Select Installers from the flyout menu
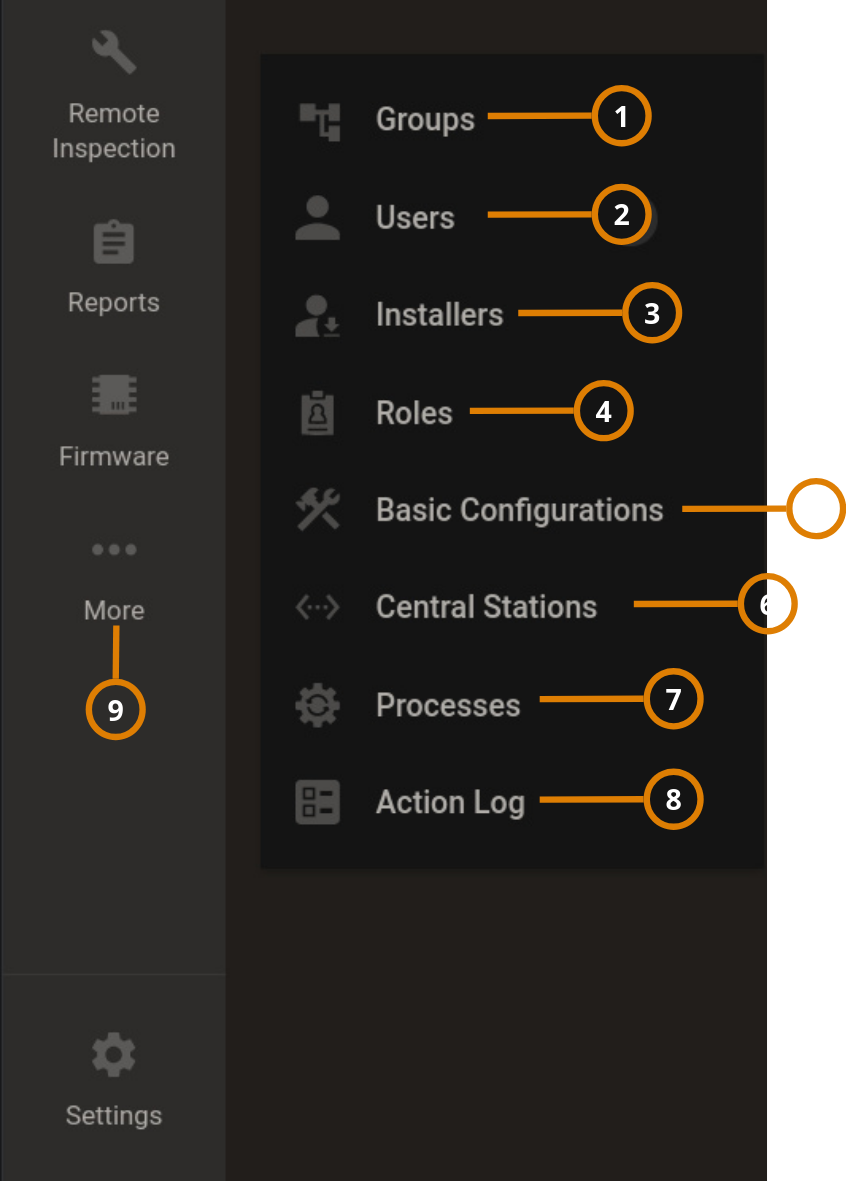846x1181 pixels. (x=439, y=314)
